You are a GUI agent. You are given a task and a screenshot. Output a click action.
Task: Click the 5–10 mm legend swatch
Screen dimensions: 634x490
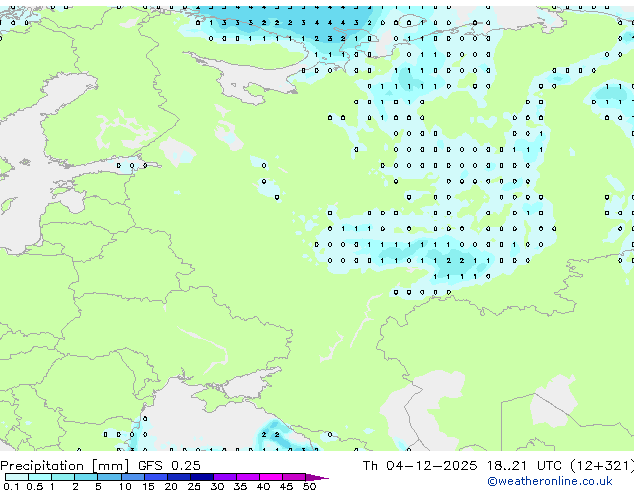(109, 477)
